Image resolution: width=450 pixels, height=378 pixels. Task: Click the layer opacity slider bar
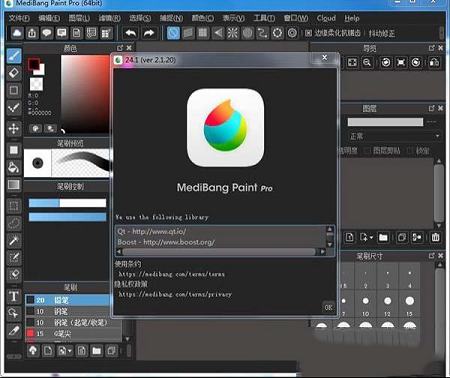point(385,122)
